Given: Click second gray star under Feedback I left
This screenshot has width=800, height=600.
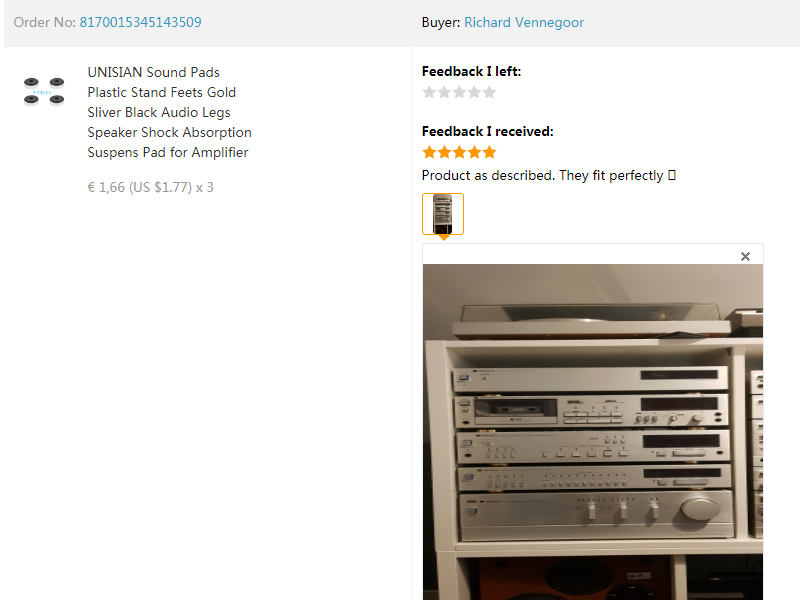Looking at the screenshot, I should 444,92.
